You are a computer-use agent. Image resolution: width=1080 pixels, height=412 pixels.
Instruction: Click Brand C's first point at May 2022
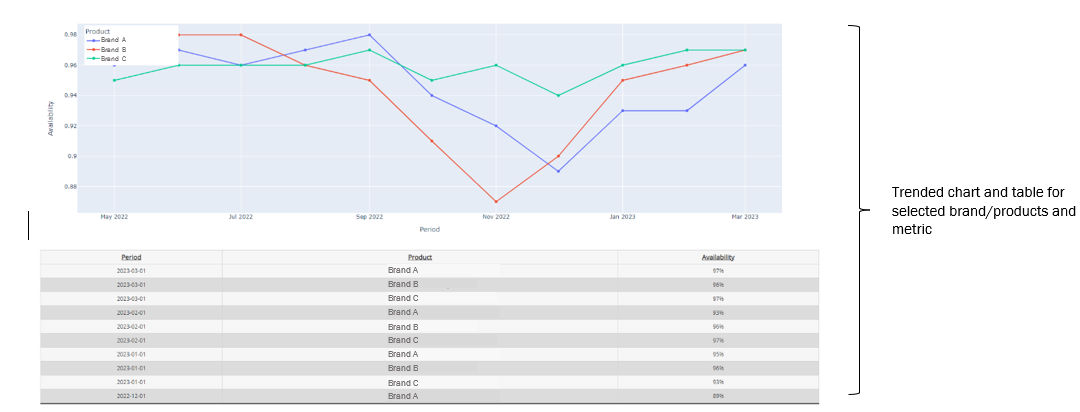click(114, 80)
